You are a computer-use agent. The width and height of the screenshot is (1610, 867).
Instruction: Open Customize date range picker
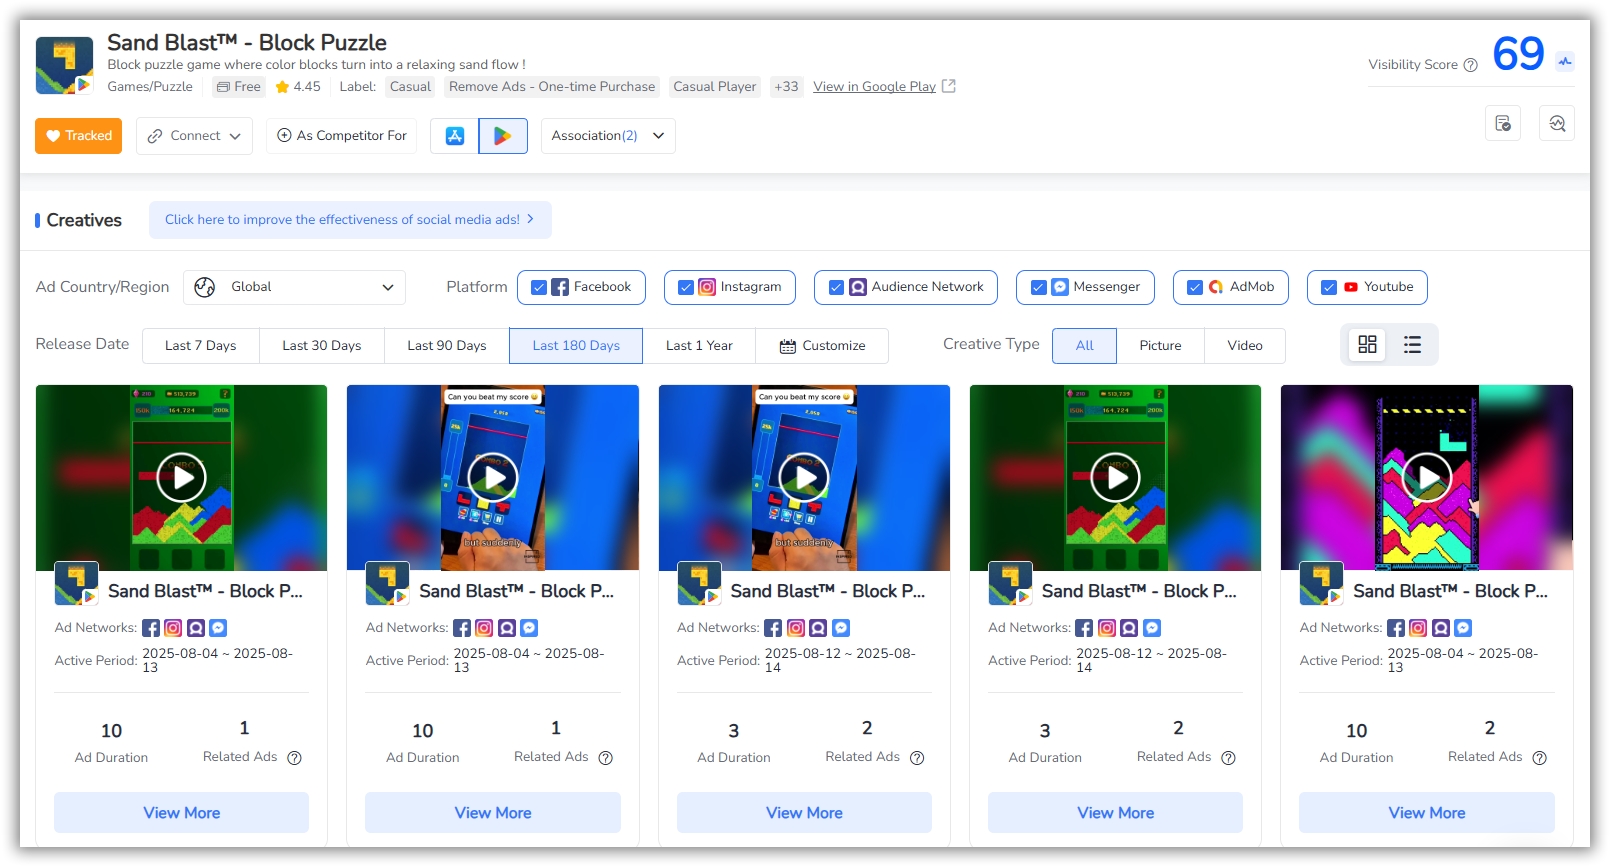click(822, 346)
